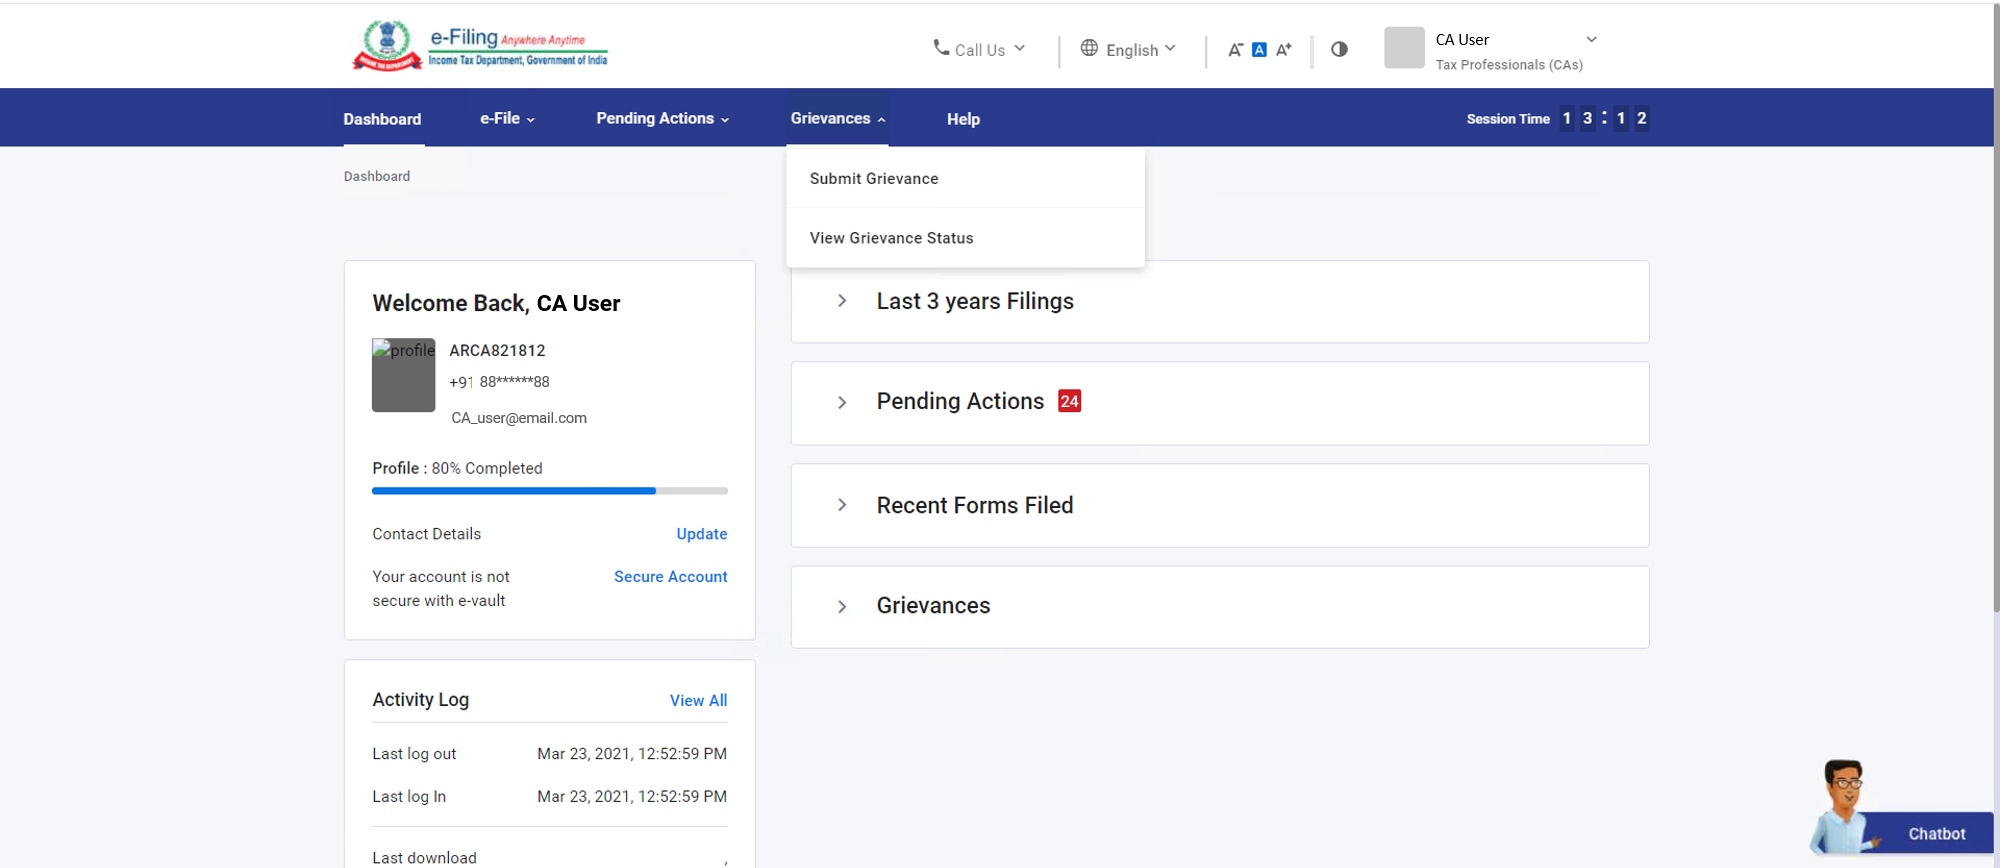Expand the Recent Forms Filed section
The height and width of the screenshot is (868, 2000).
click(842, 505)
